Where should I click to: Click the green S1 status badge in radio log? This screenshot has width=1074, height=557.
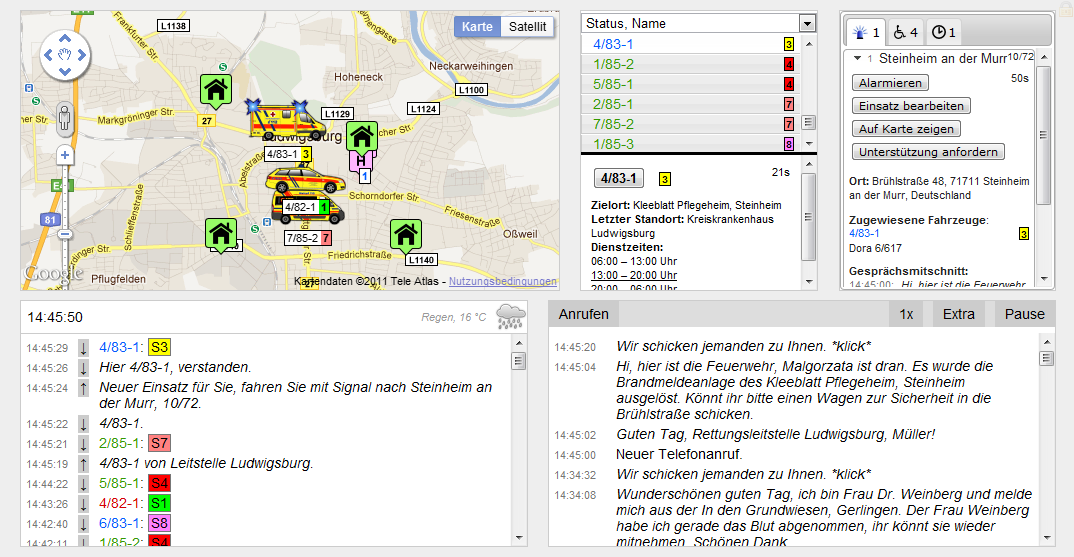coord(159,504)
